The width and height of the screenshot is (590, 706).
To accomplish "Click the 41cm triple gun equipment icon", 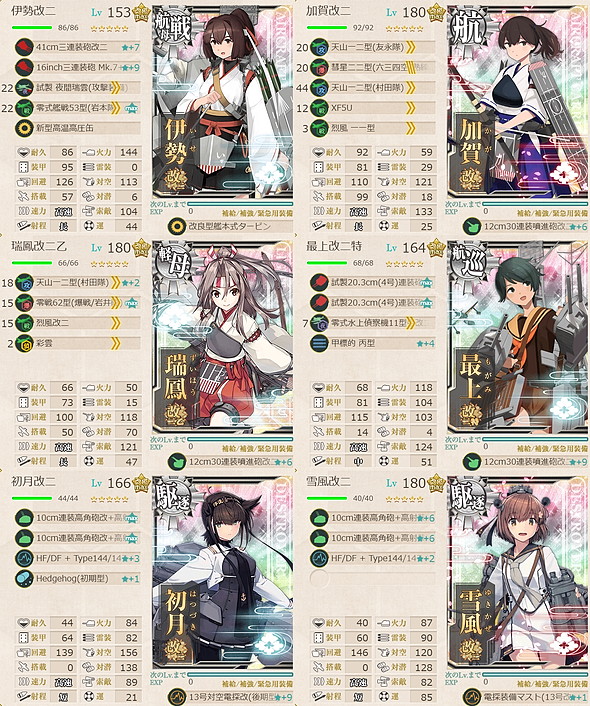I will click(x=24, y=47).
